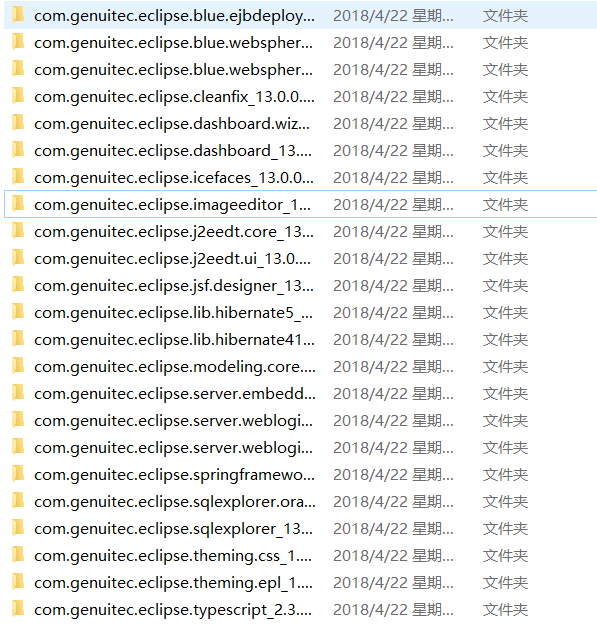Click the 2018/4/22 date in the jsf.designer_13 row
597x628 pixels.
click(x=393, y=286)
